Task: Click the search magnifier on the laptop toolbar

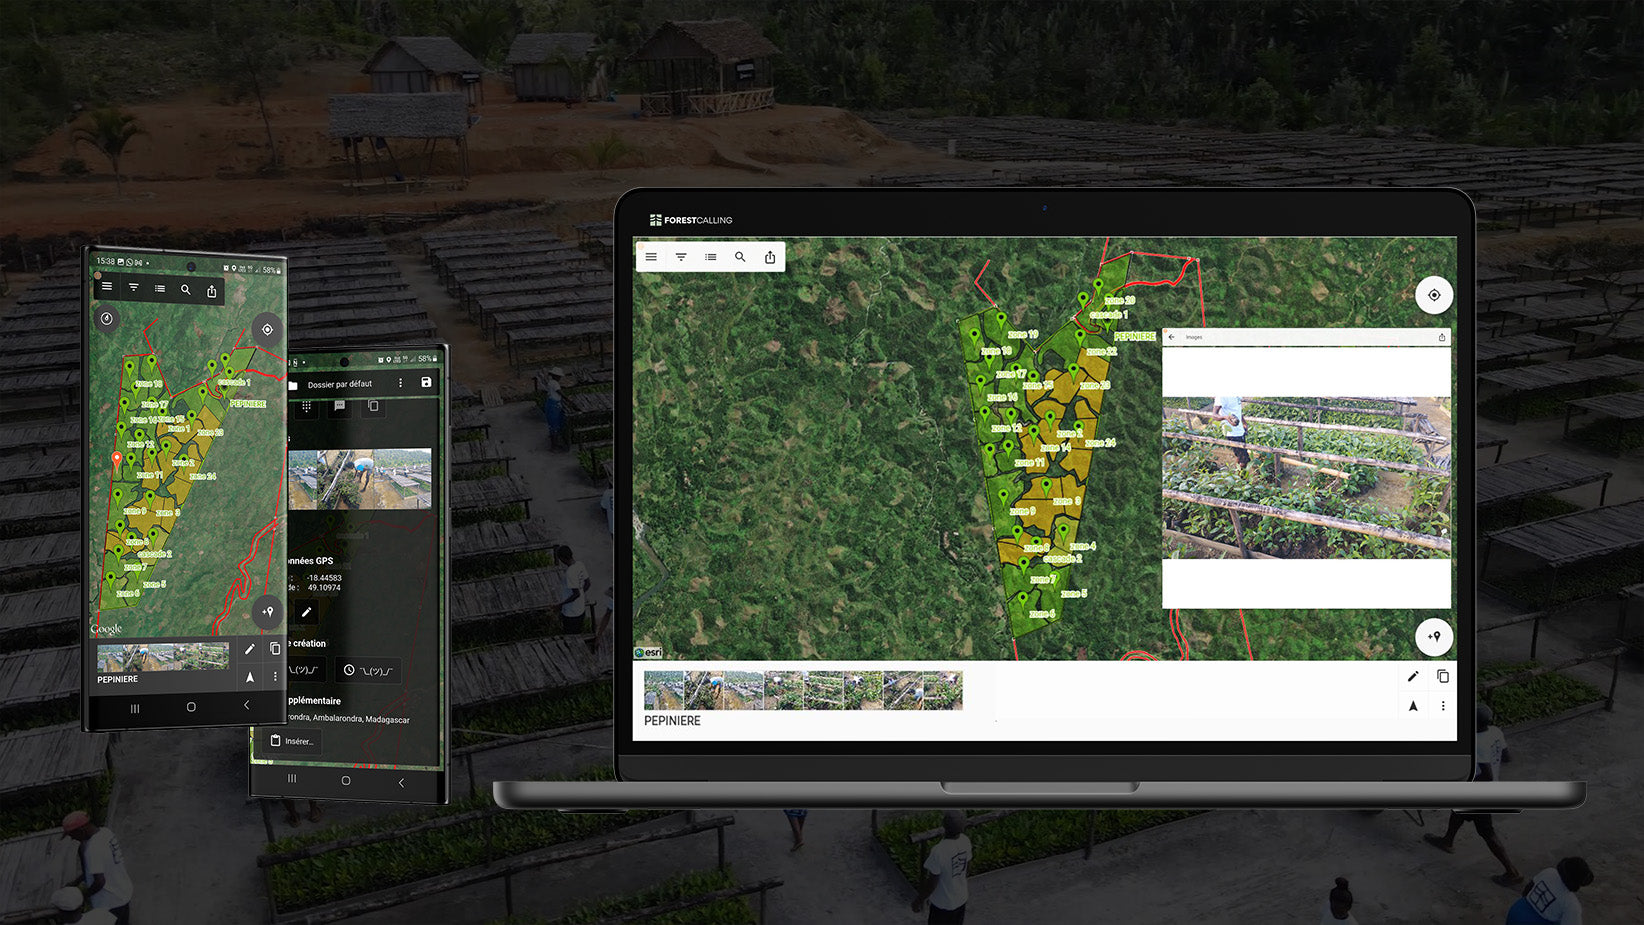Action: pos(740,257)
